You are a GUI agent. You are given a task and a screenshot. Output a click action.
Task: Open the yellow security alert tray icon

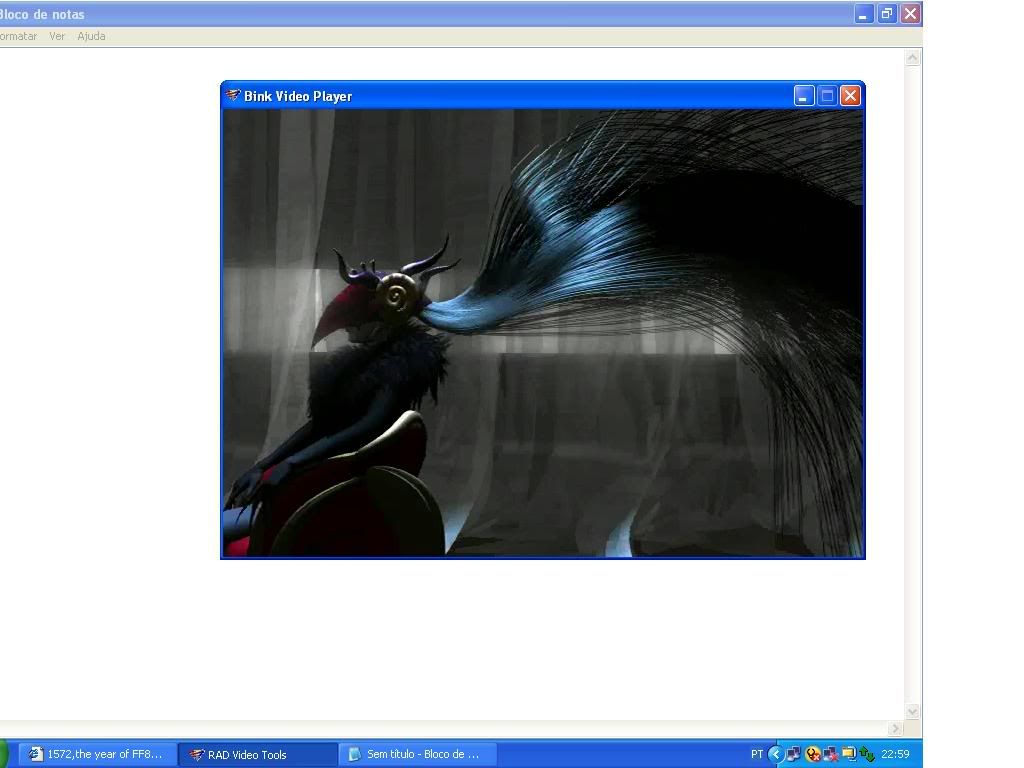pyautogui.click(x=812, y=754)
